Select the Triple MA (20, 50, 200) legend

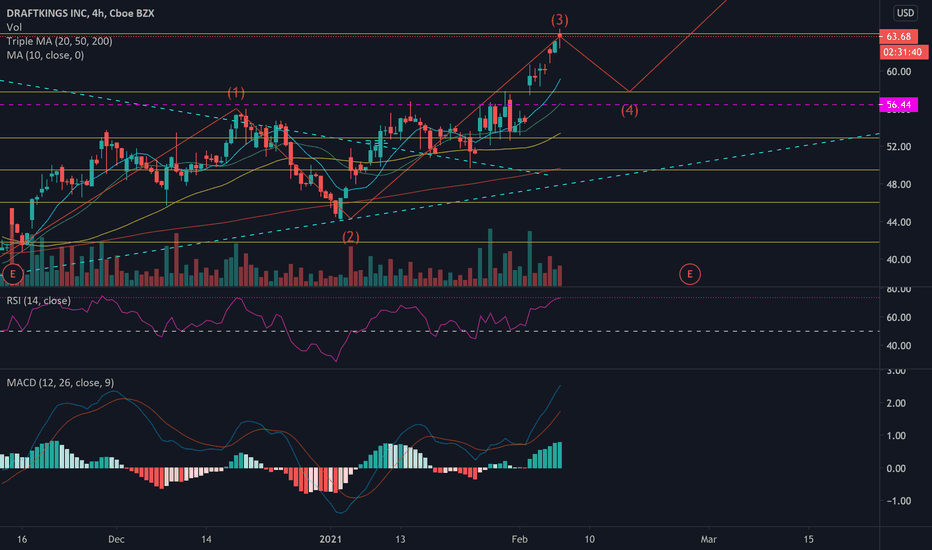click(x=59, y=41)
